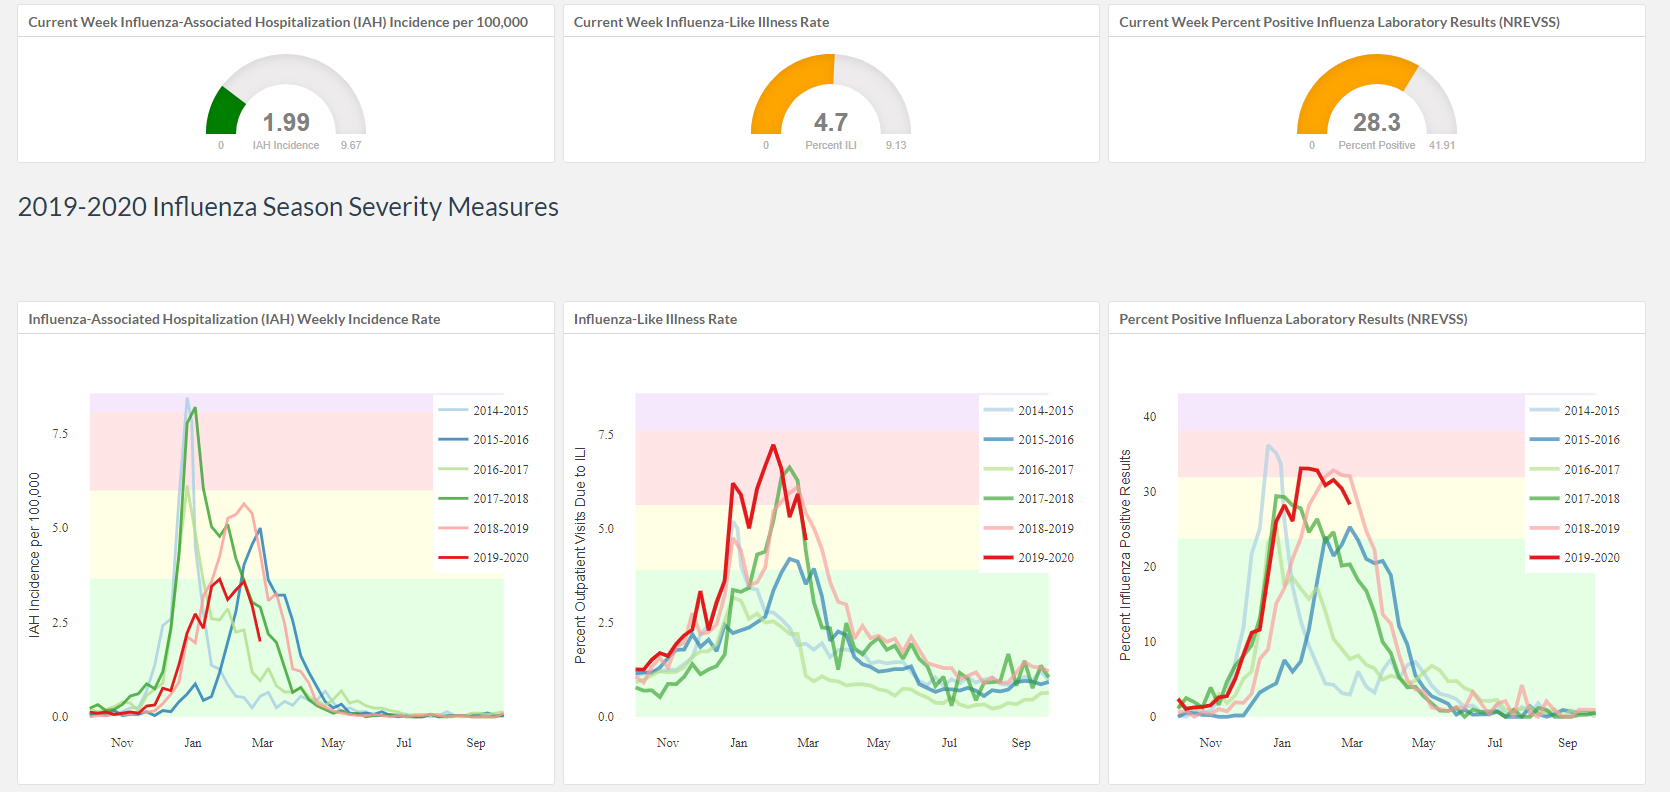Toggle 2015-2016 series in IAH Incidence chart legend
The height and width of the screenshot is (792, 1670).
click(x=484, y=440)
